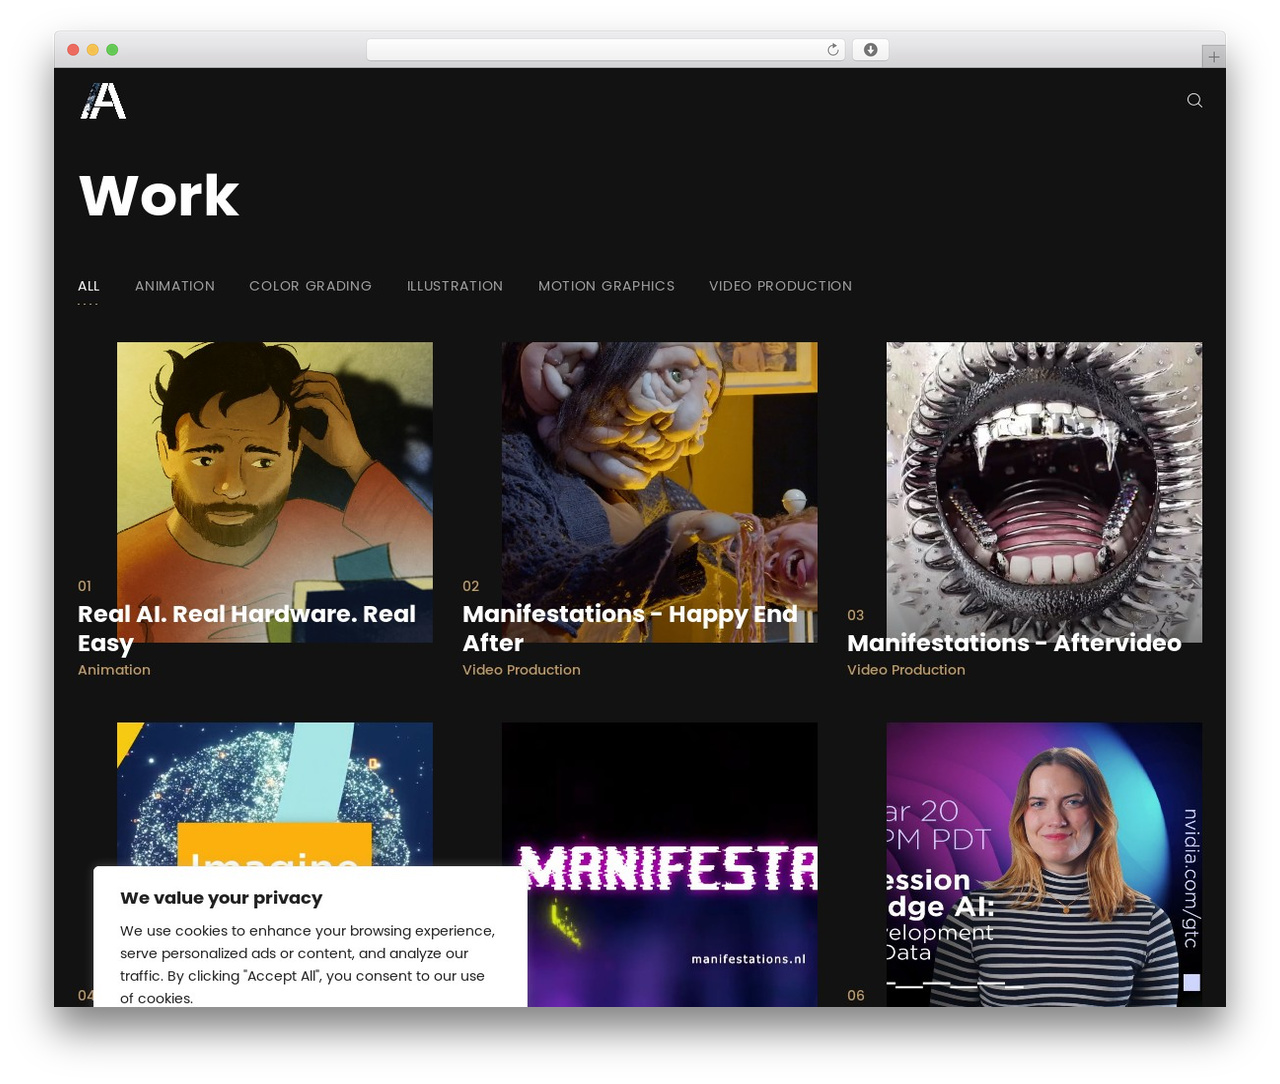This screenshot has width=1280, height=1084.
Task: Open the search icon in the header
Action: (1194, 100)
